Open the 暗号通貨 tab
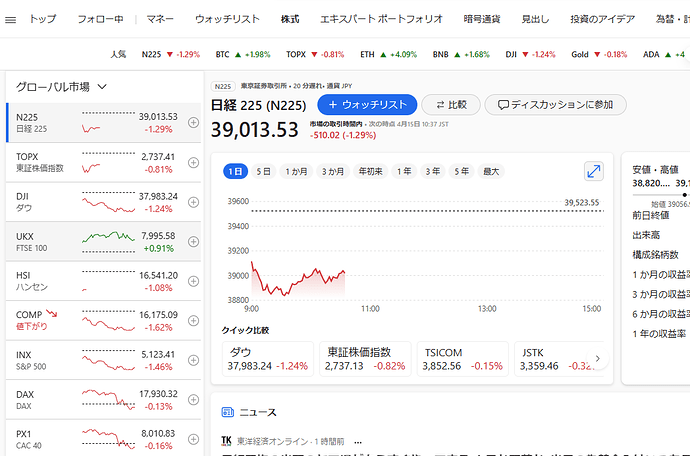 tap(481, 19)
